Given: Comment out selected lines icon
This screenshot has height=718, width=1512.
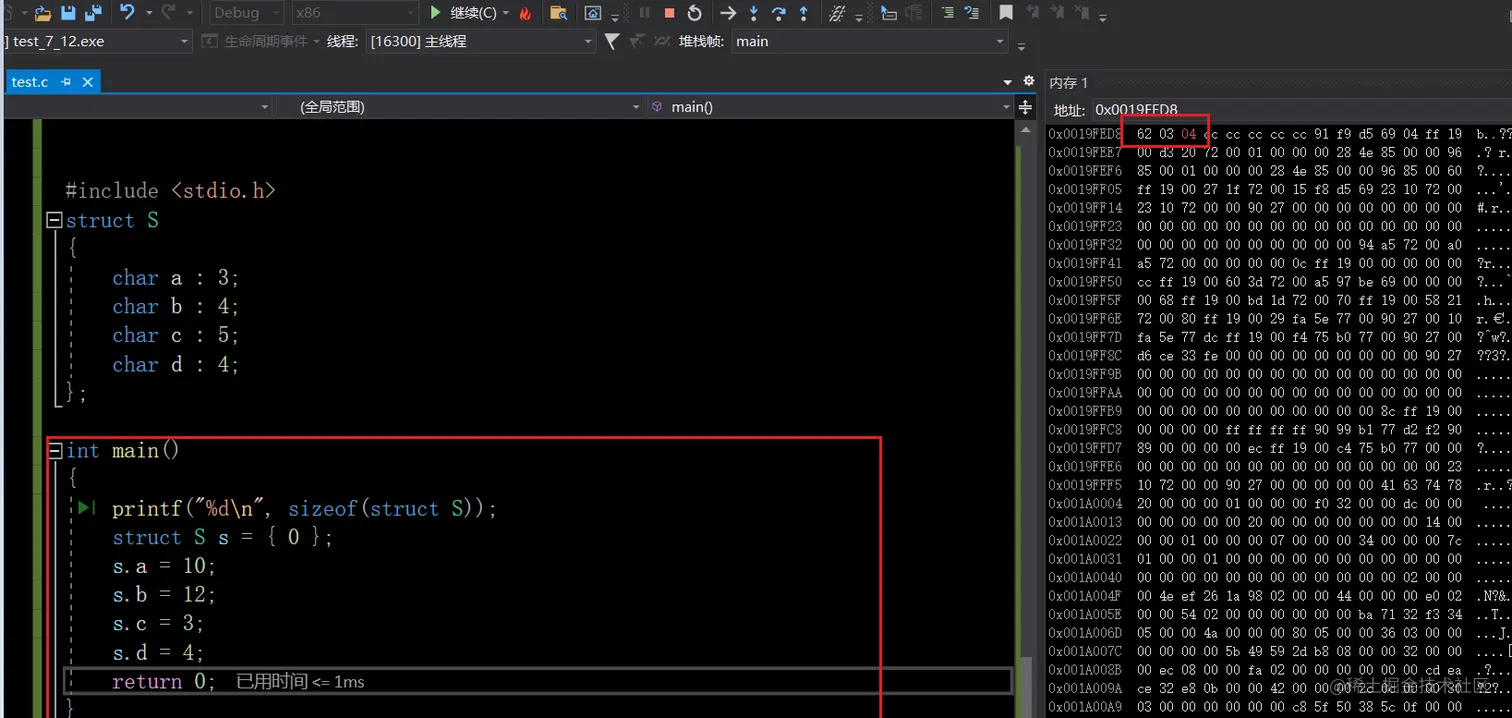Looking at the screenshot, I should [947, 13].
